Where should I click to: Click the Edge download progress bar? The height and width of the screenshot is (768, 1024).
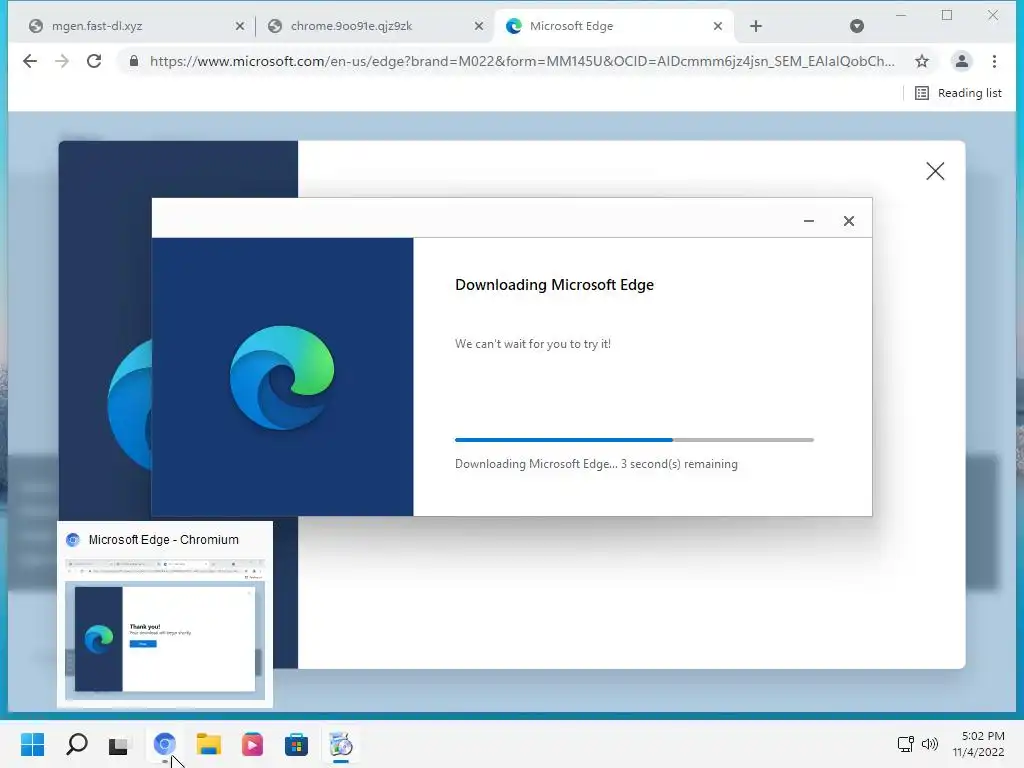(634, 440)
